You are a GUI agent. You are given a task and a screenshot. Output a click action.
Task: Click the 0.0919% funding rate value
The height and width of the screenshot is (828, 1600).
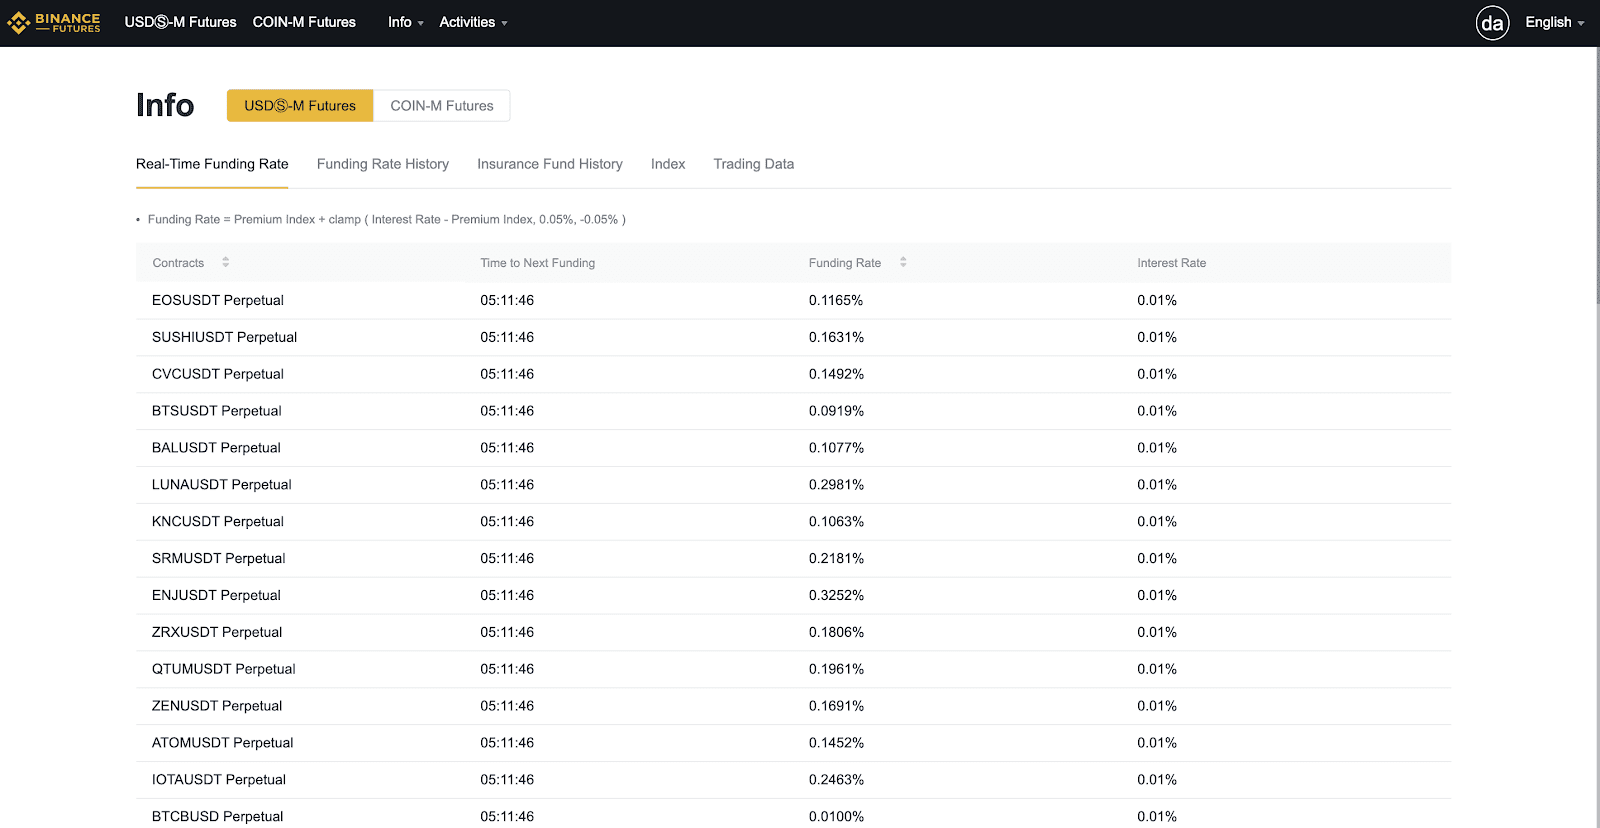[836, 411]
